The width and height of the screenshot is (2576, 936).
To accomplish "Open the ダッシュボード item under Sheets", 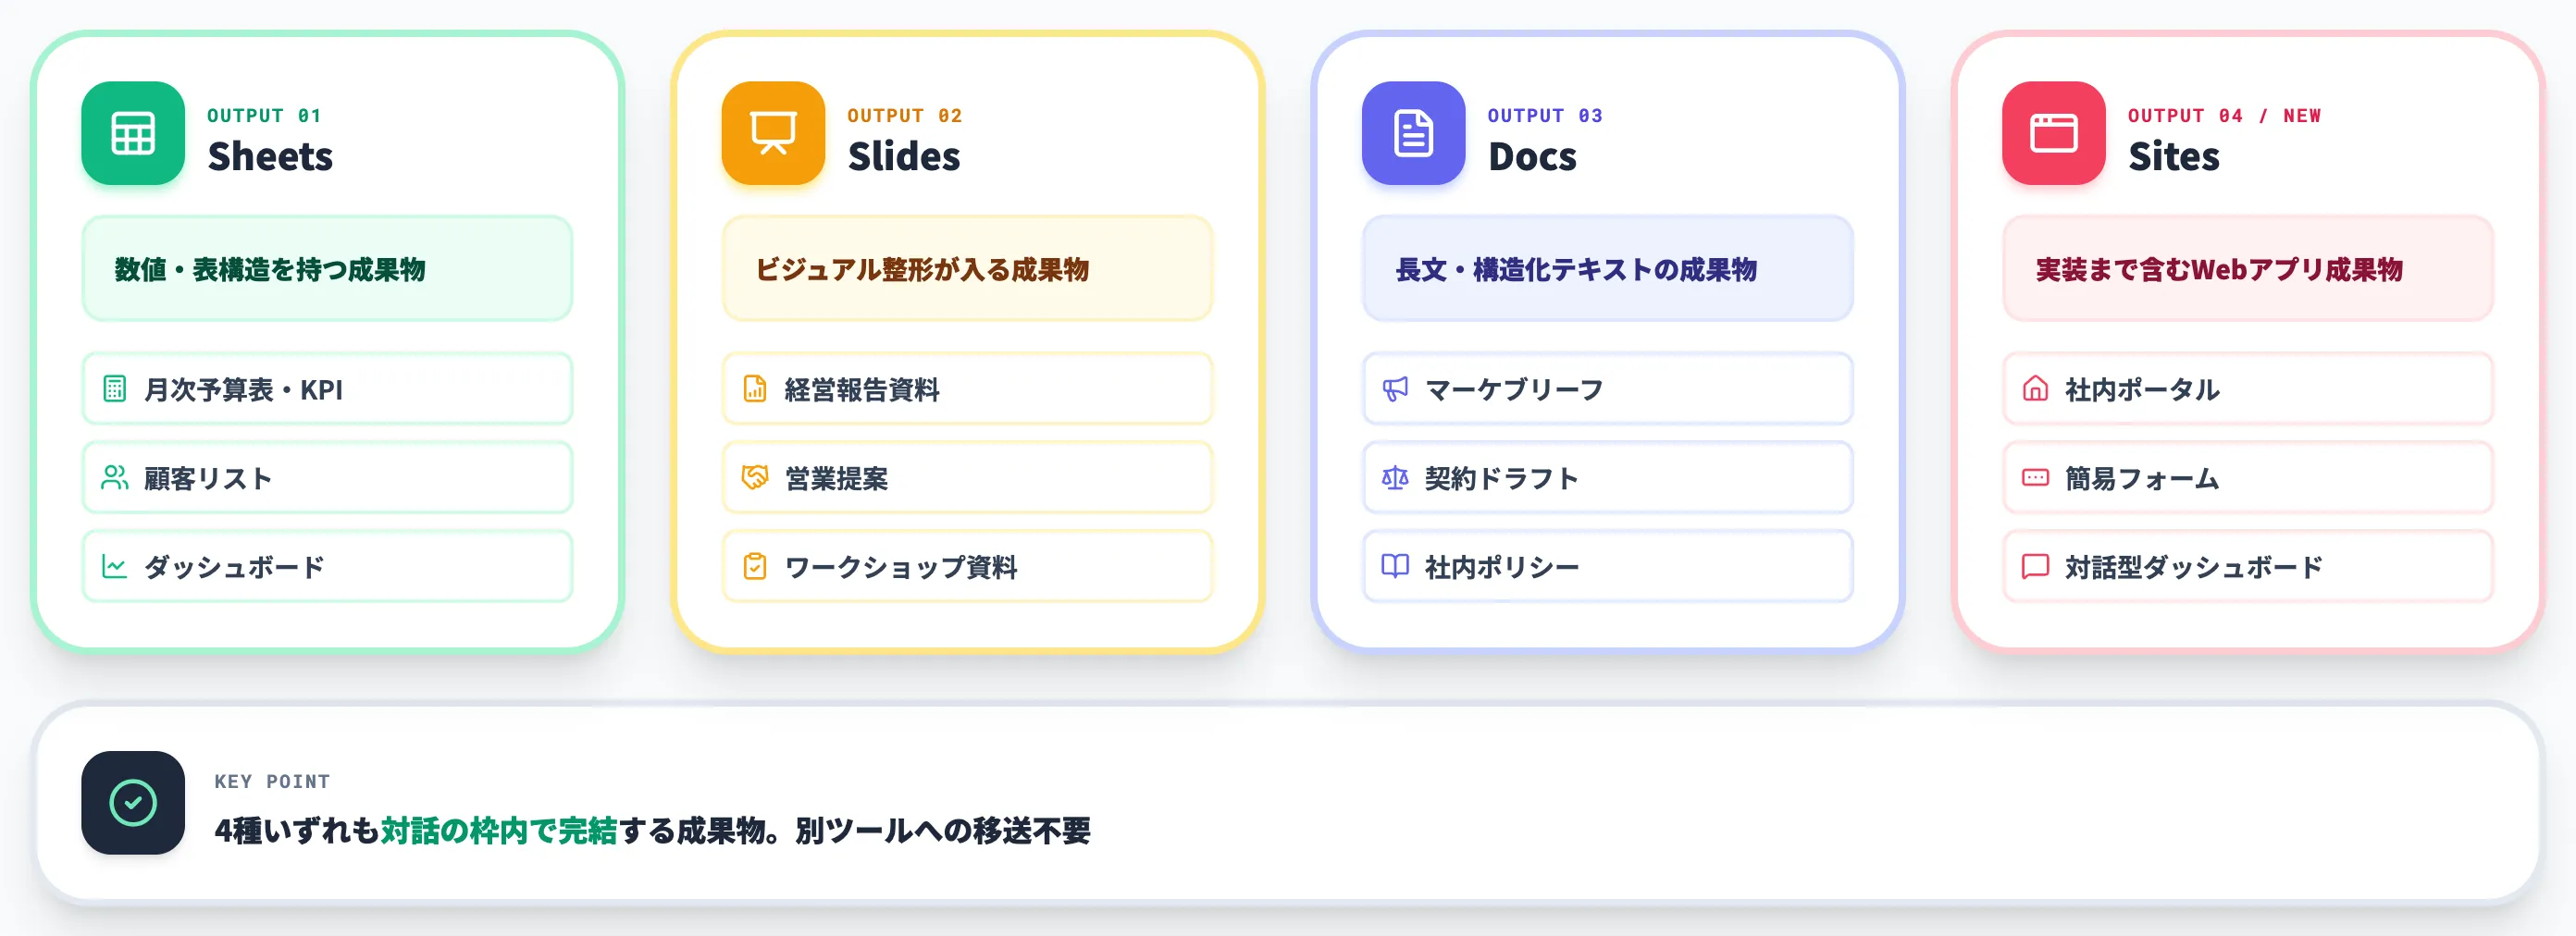I will pyautogui.click(x=327, y=567).
